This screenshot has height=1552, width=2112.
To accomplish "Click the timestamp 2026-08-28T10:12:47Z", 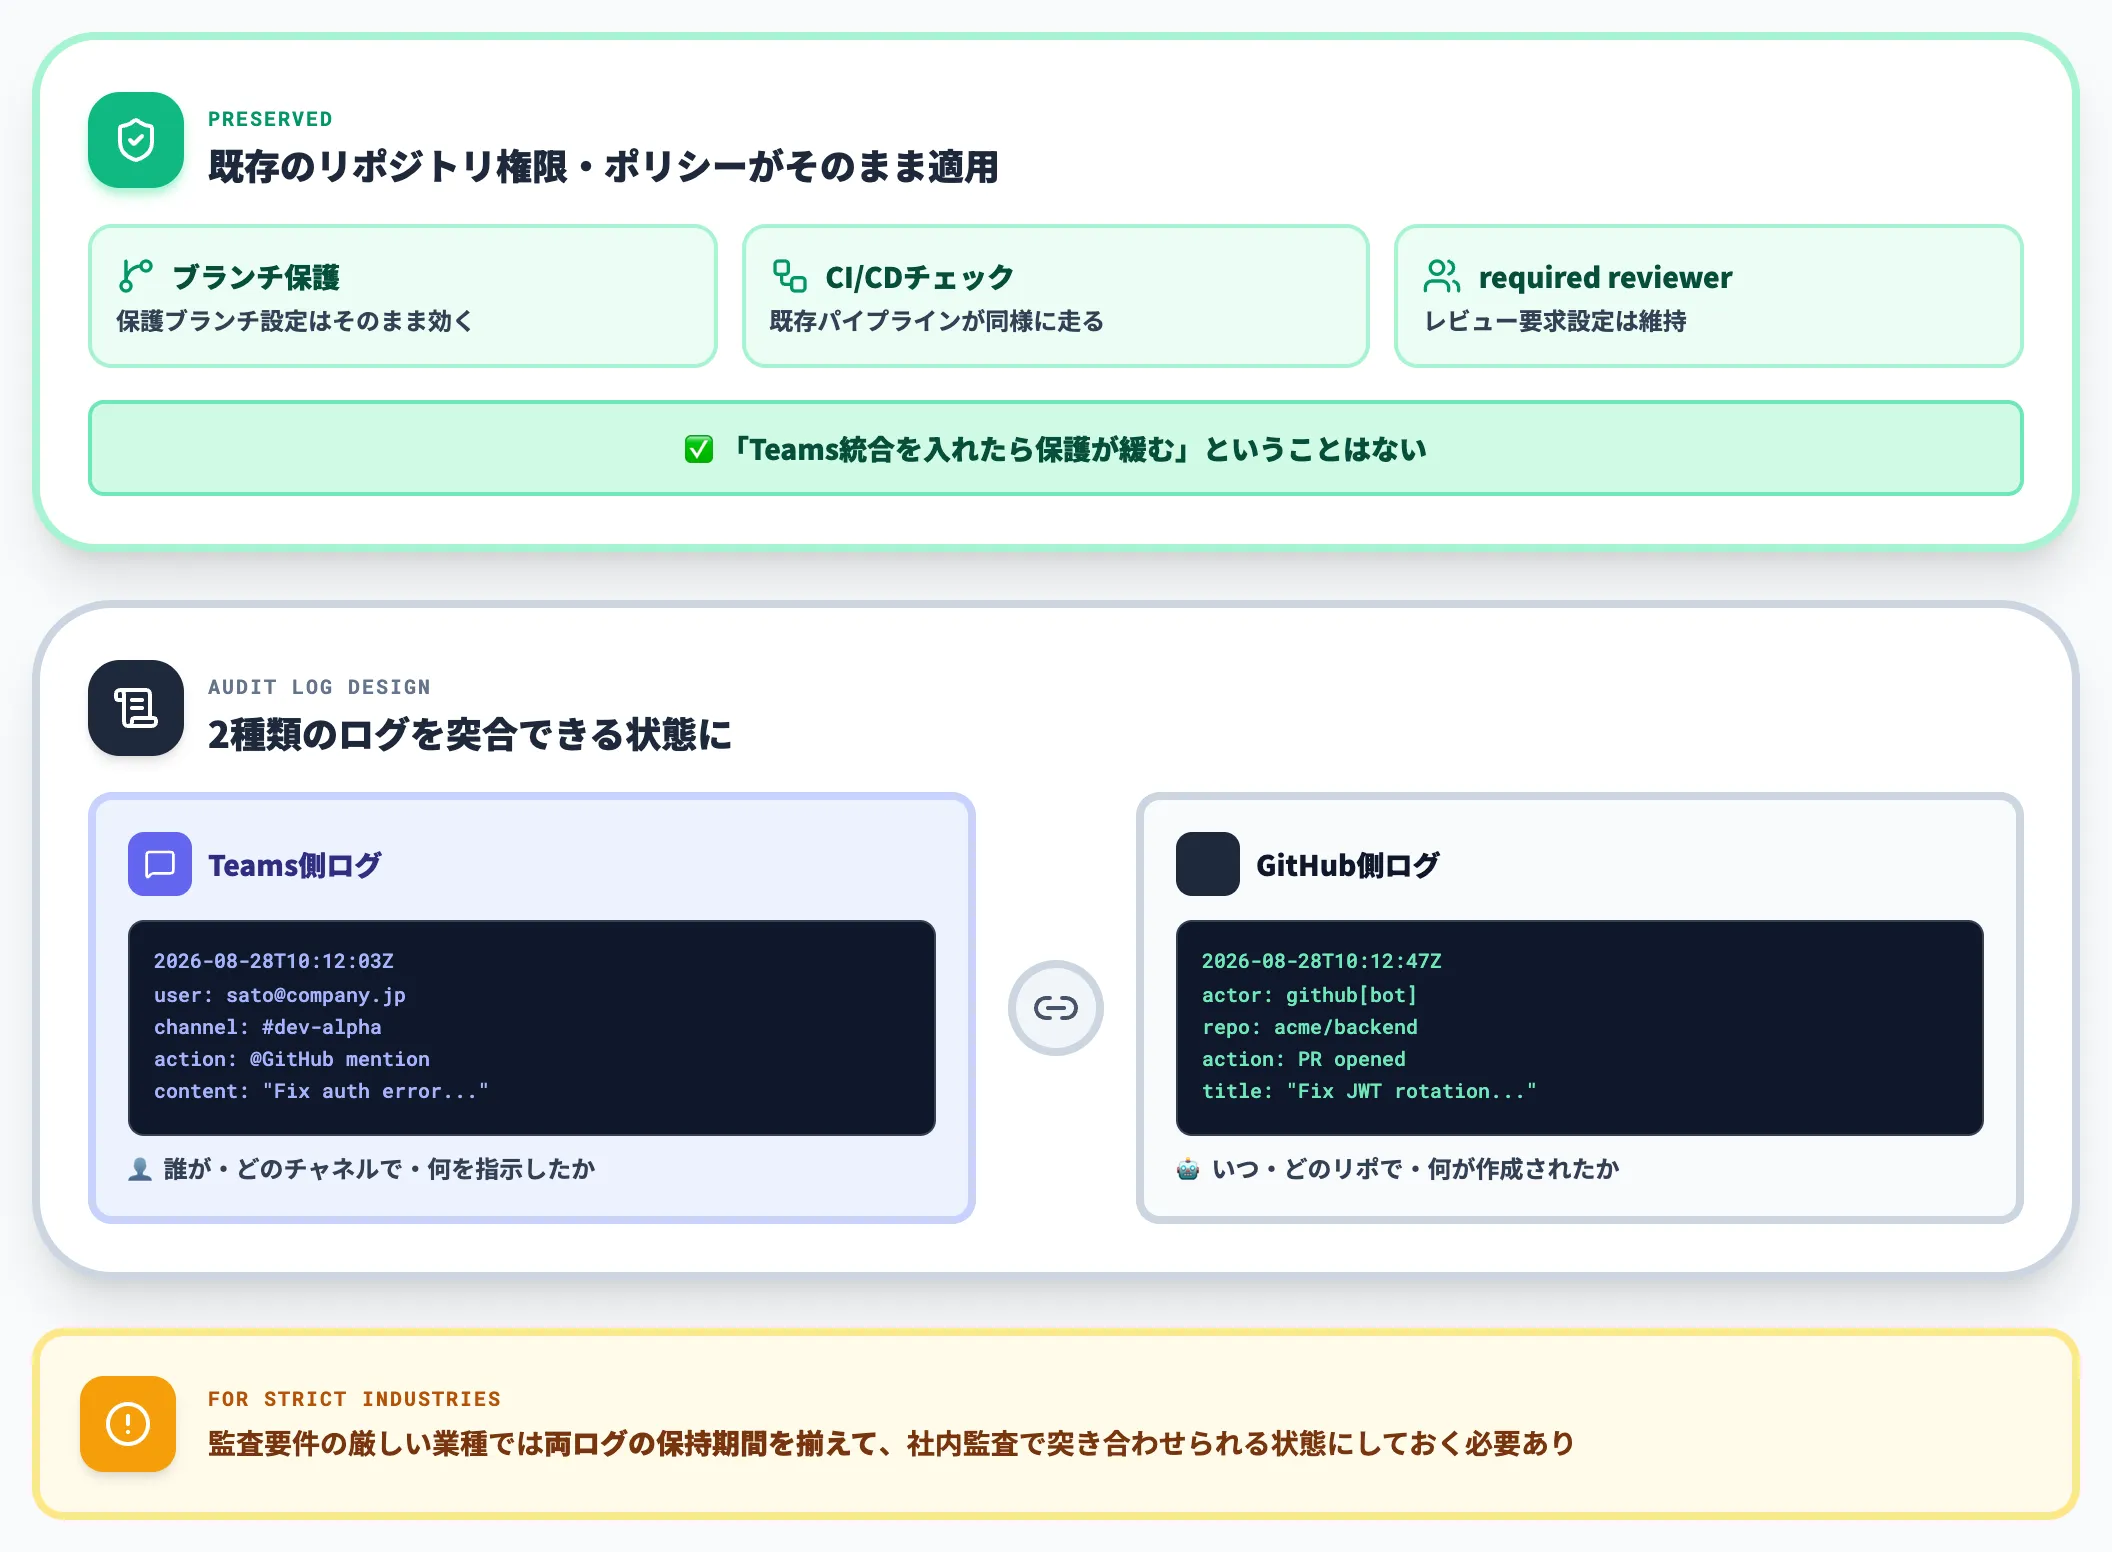I will (x=1322, y=961).
